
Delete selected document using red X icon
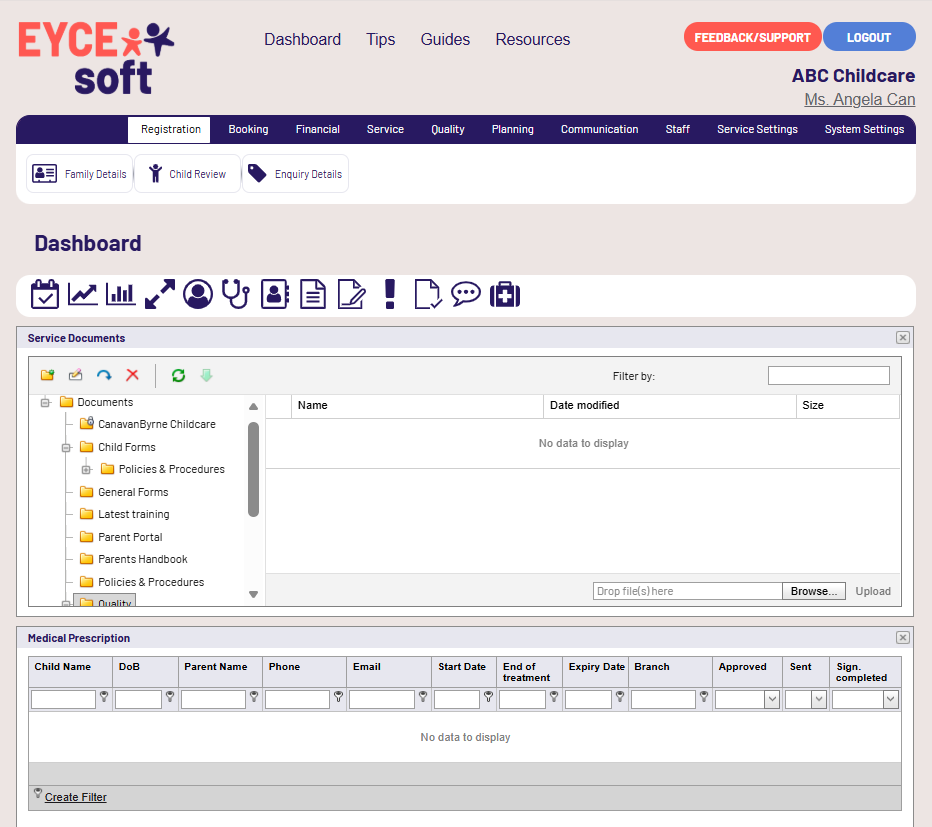[132, 374]
